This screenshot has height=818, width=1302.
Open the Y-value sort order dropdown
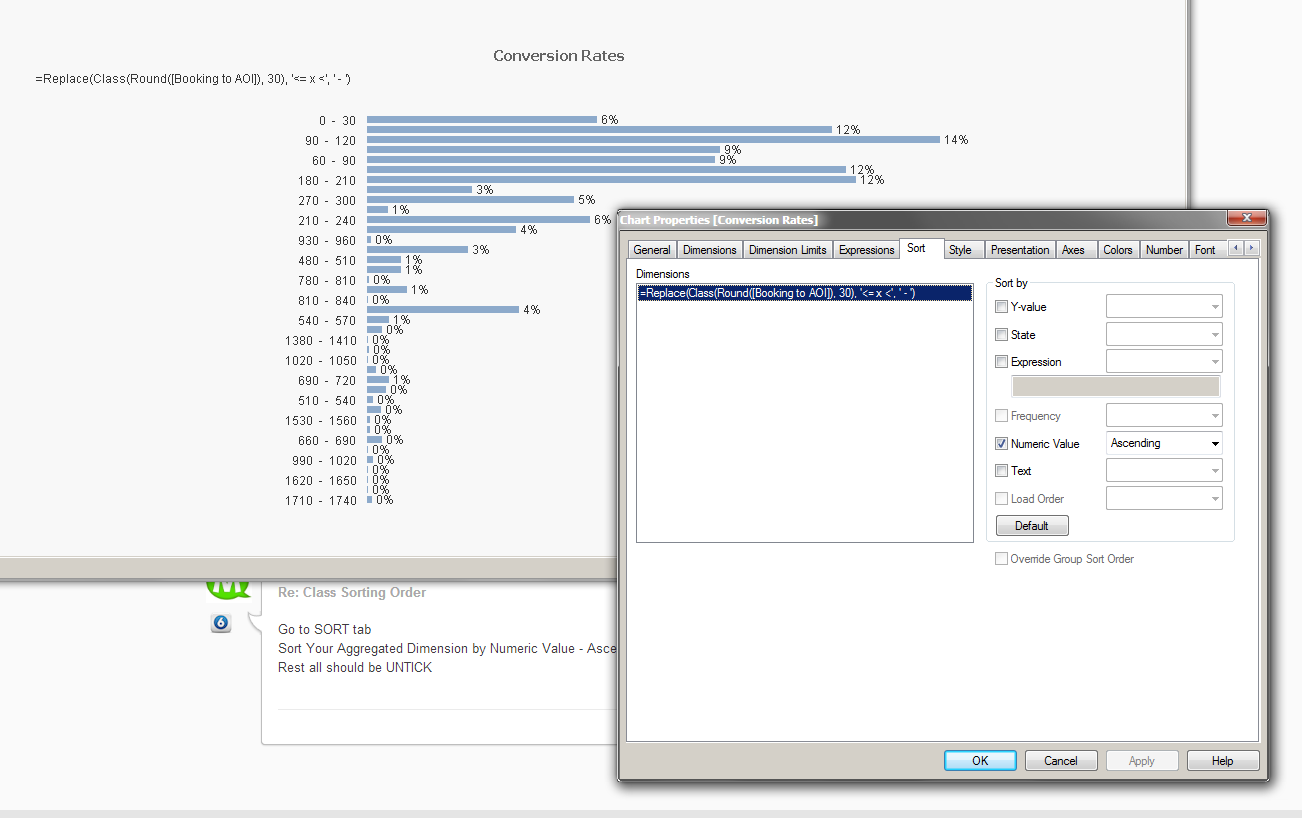1164,307
